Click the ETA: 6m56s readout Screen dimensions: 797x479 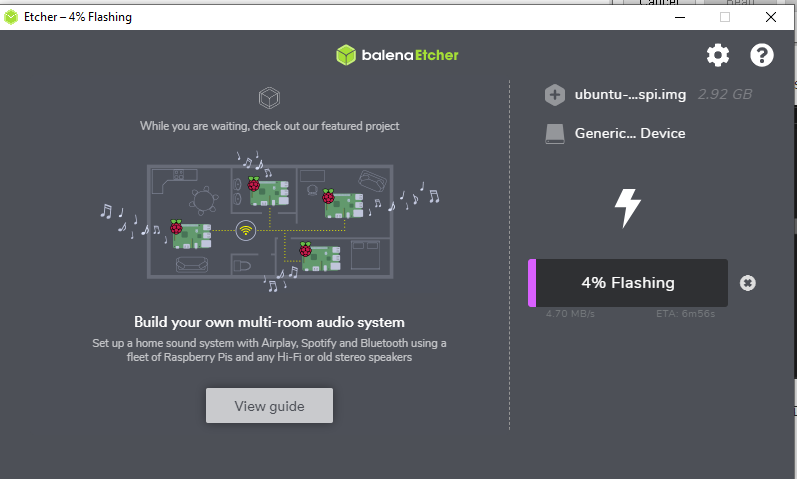(x=685, y=314)
